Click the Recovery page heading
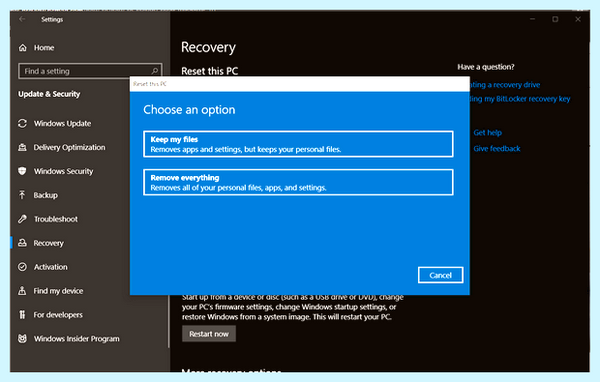The height and width of the screenshot is (382, 600). point(208,47)
